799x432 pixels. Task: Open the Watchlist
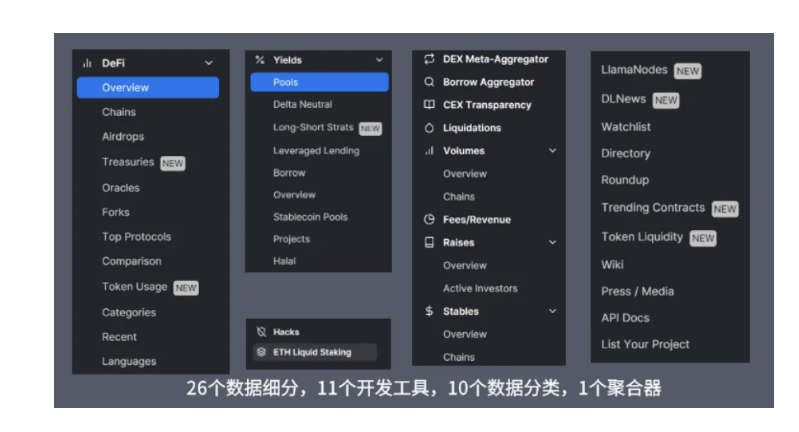[626, 127]
